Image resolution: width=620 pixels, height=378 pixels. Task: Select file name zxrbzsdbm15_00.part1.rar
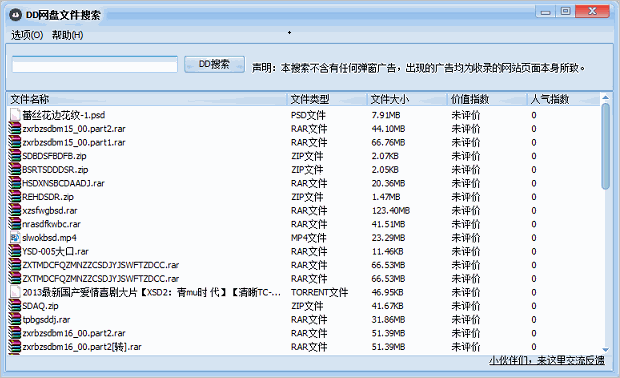tap(74, 142)
